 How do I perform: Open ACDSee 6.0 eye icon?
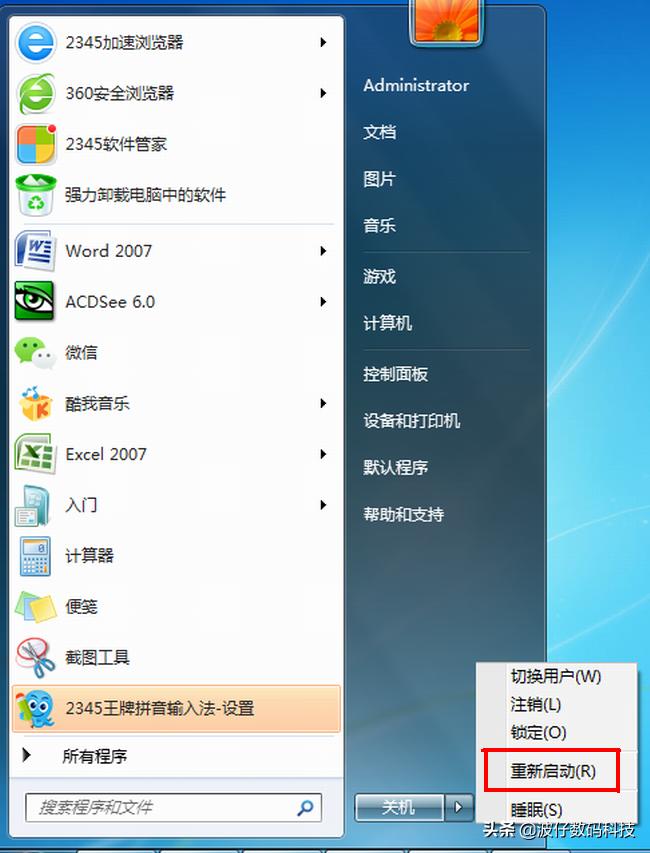(34, 301)
